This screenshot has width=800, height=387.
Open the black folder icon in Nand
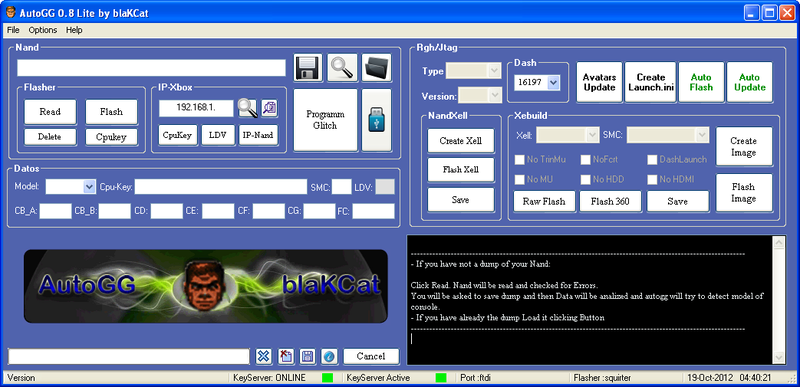[377, 68]
